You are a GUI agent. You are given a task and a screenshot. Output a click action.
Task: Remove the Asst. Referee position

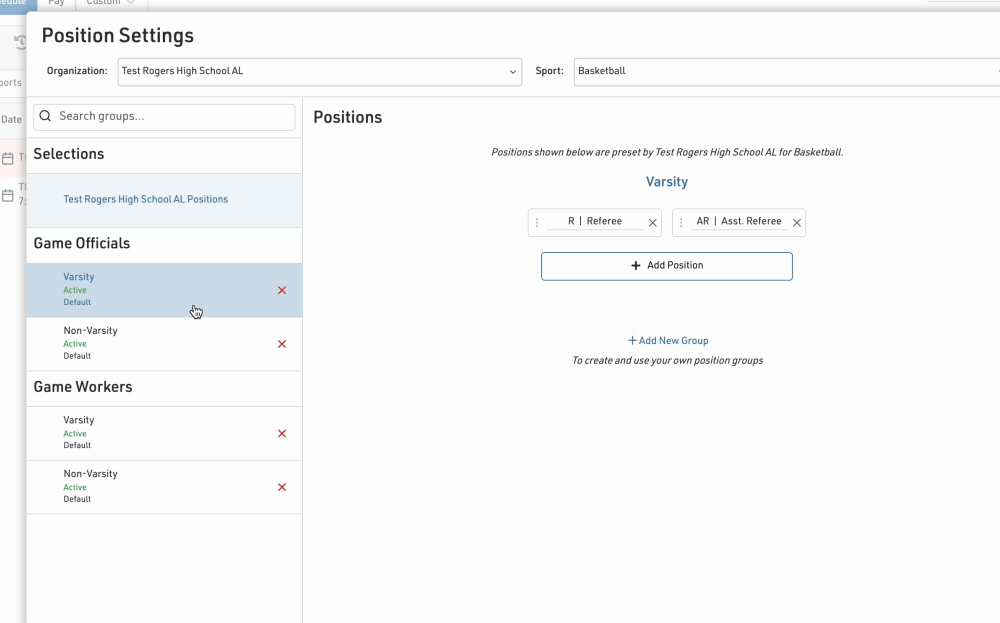coord(797,223)
